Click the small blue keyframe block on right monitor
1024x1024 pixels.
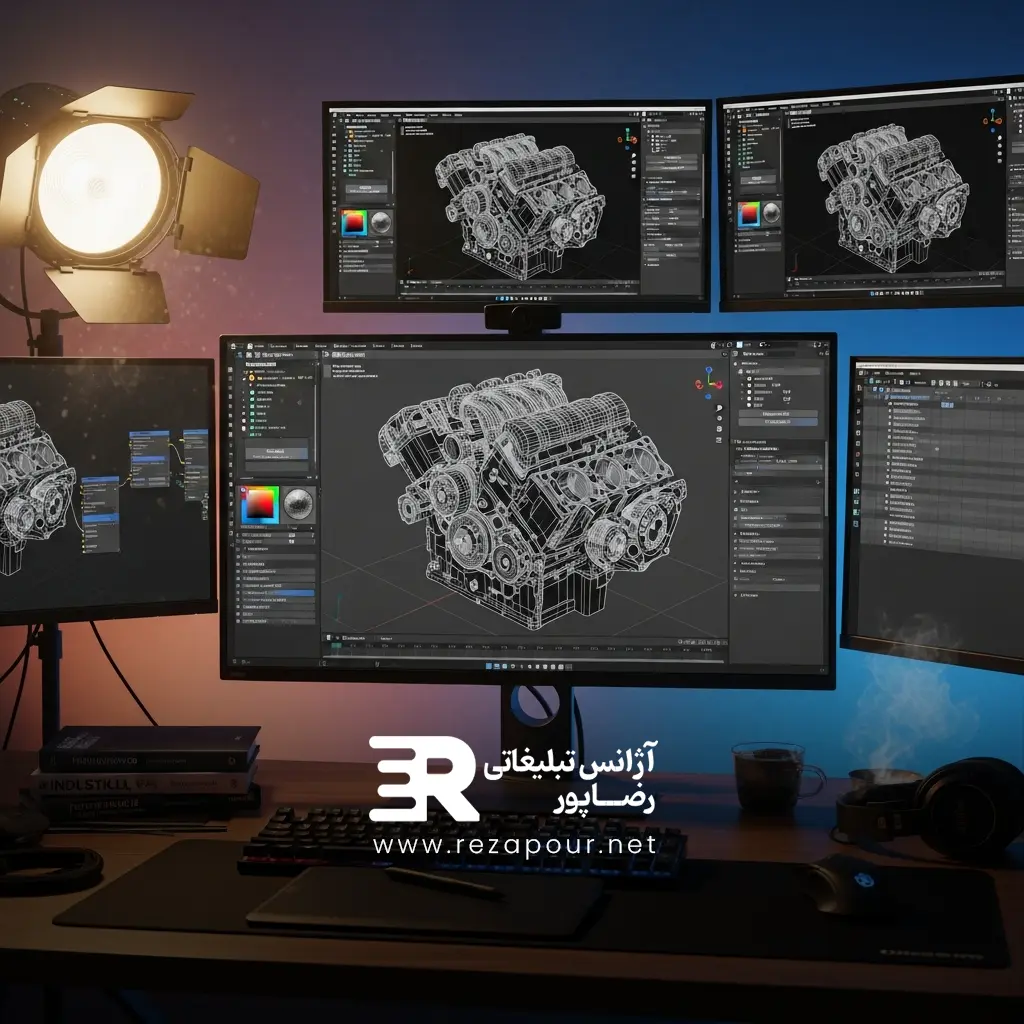point(946,405)
